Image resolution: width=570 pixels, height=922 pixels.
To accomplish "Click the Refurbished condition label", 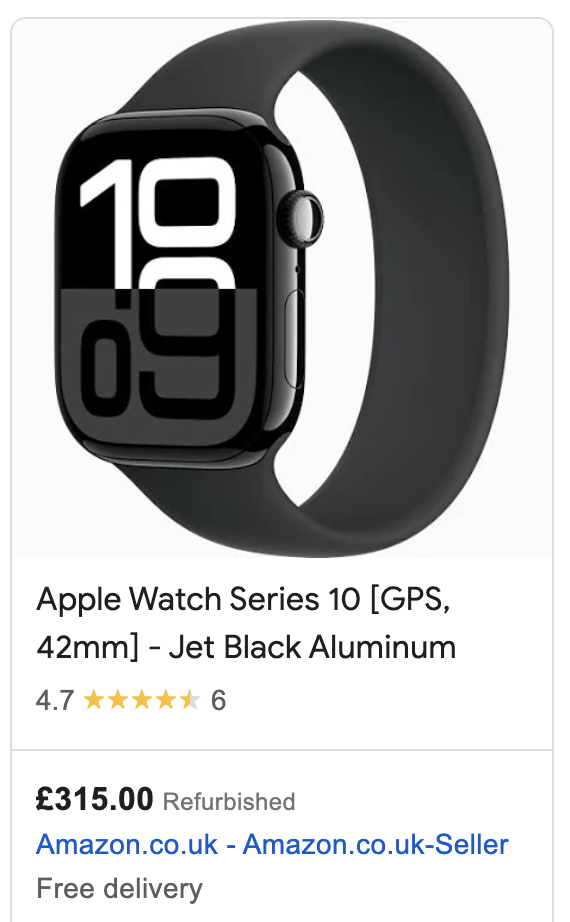I will [229, 801].
